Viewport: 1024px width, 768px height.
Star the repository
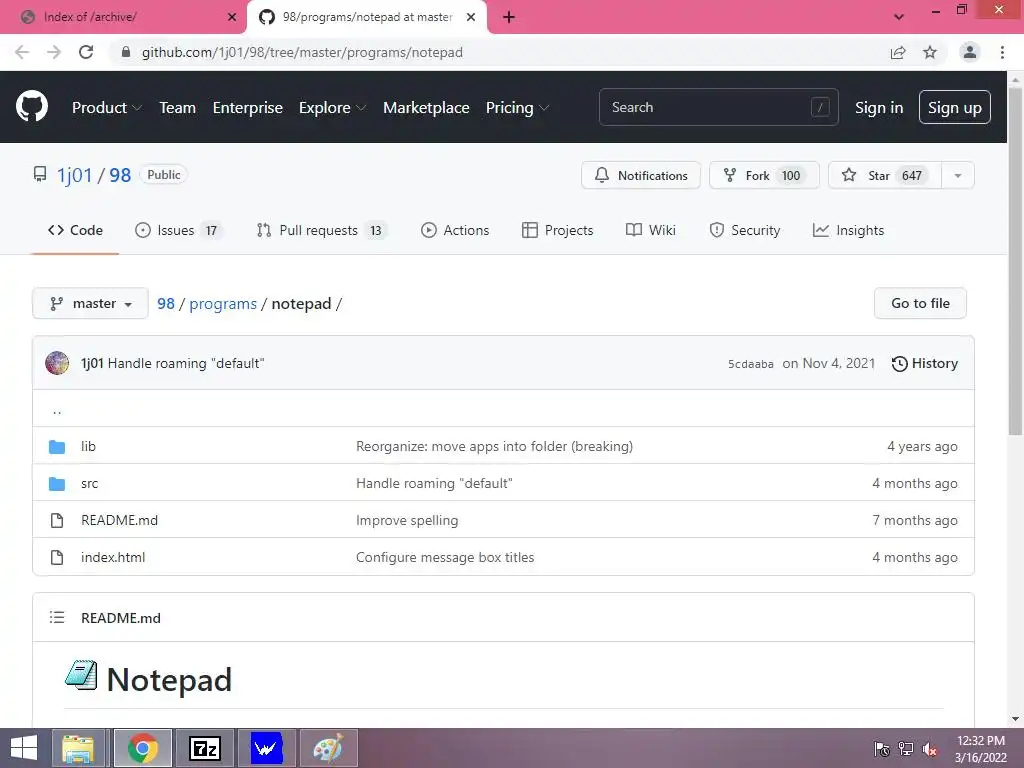(885, 176)
